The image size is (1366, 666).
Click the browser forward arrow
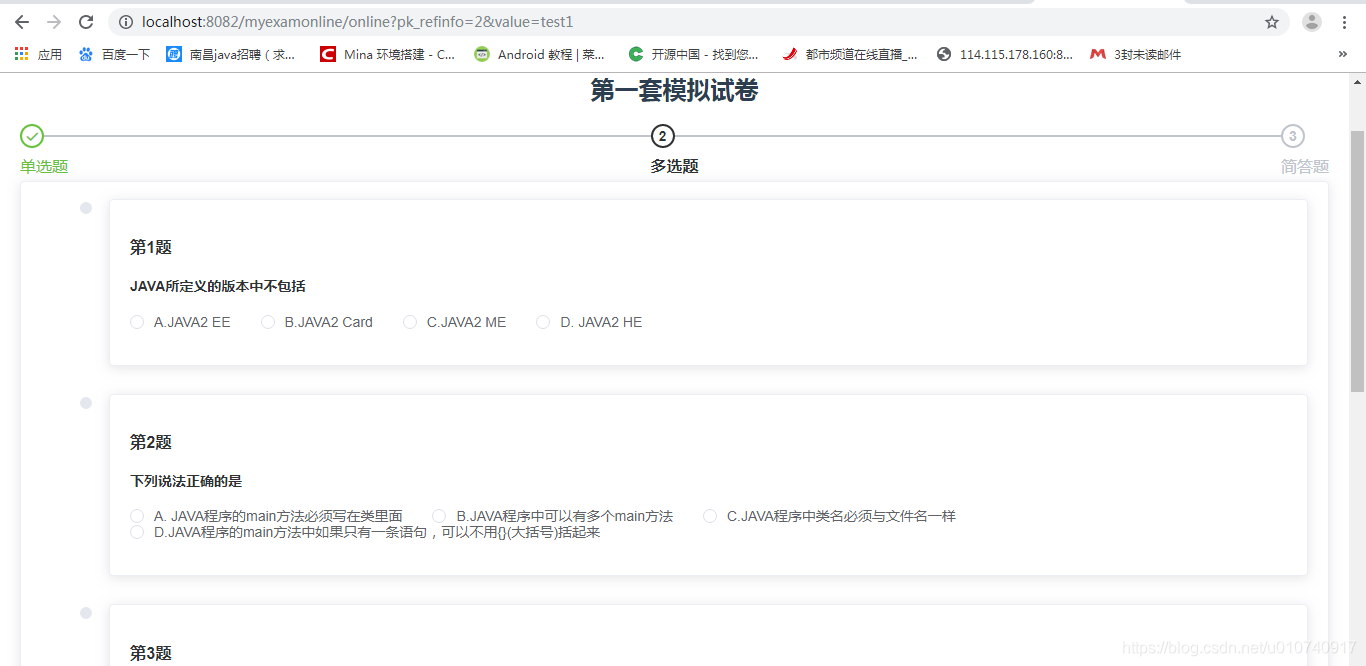point(54,22)
